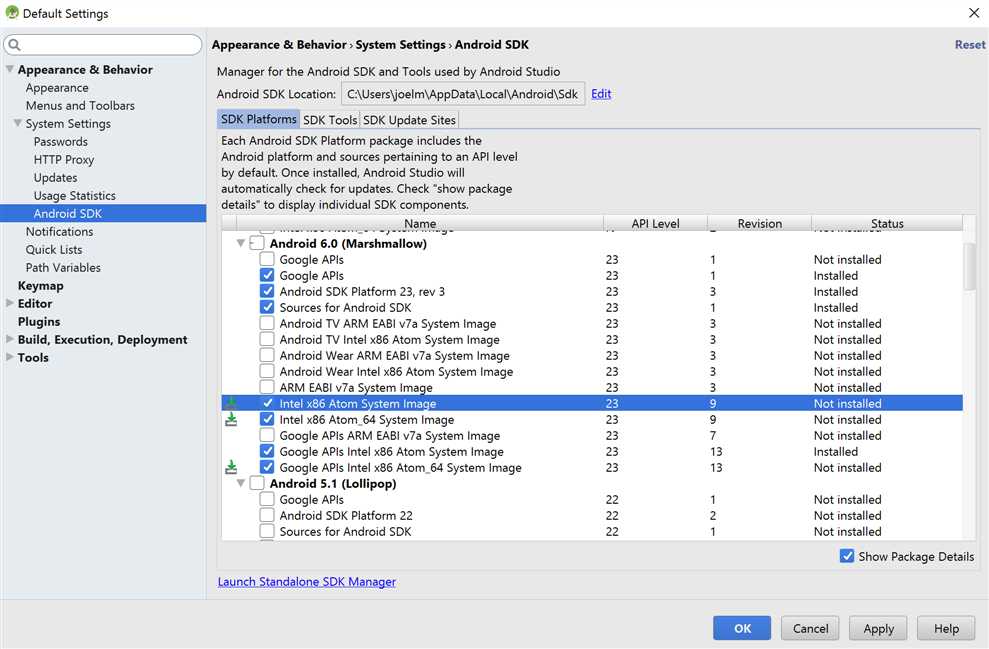This screenshot has width=989, height=649.
Task: Collapse the Android 6.0 (Marshmallow) group
Action: coord(240,243)
